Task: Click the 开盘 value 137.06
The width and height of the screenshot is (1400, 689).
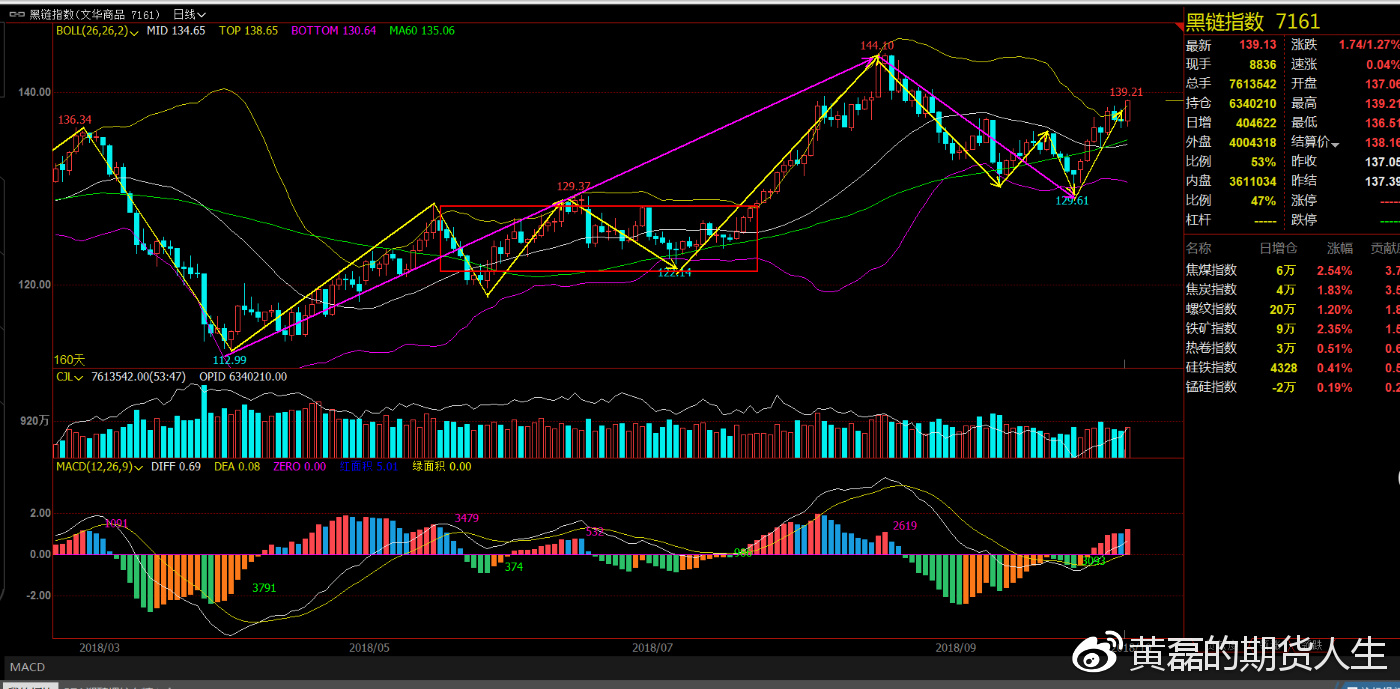Action: pyautogui.click(x=1380, y=84)
